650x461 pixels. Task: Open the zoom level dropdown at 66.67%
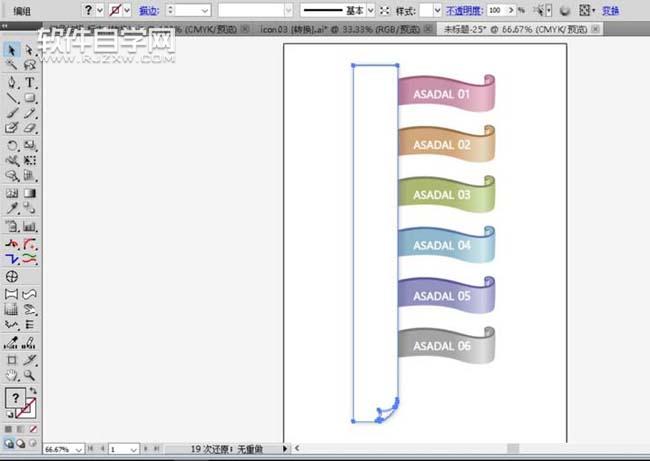[79, 450]
